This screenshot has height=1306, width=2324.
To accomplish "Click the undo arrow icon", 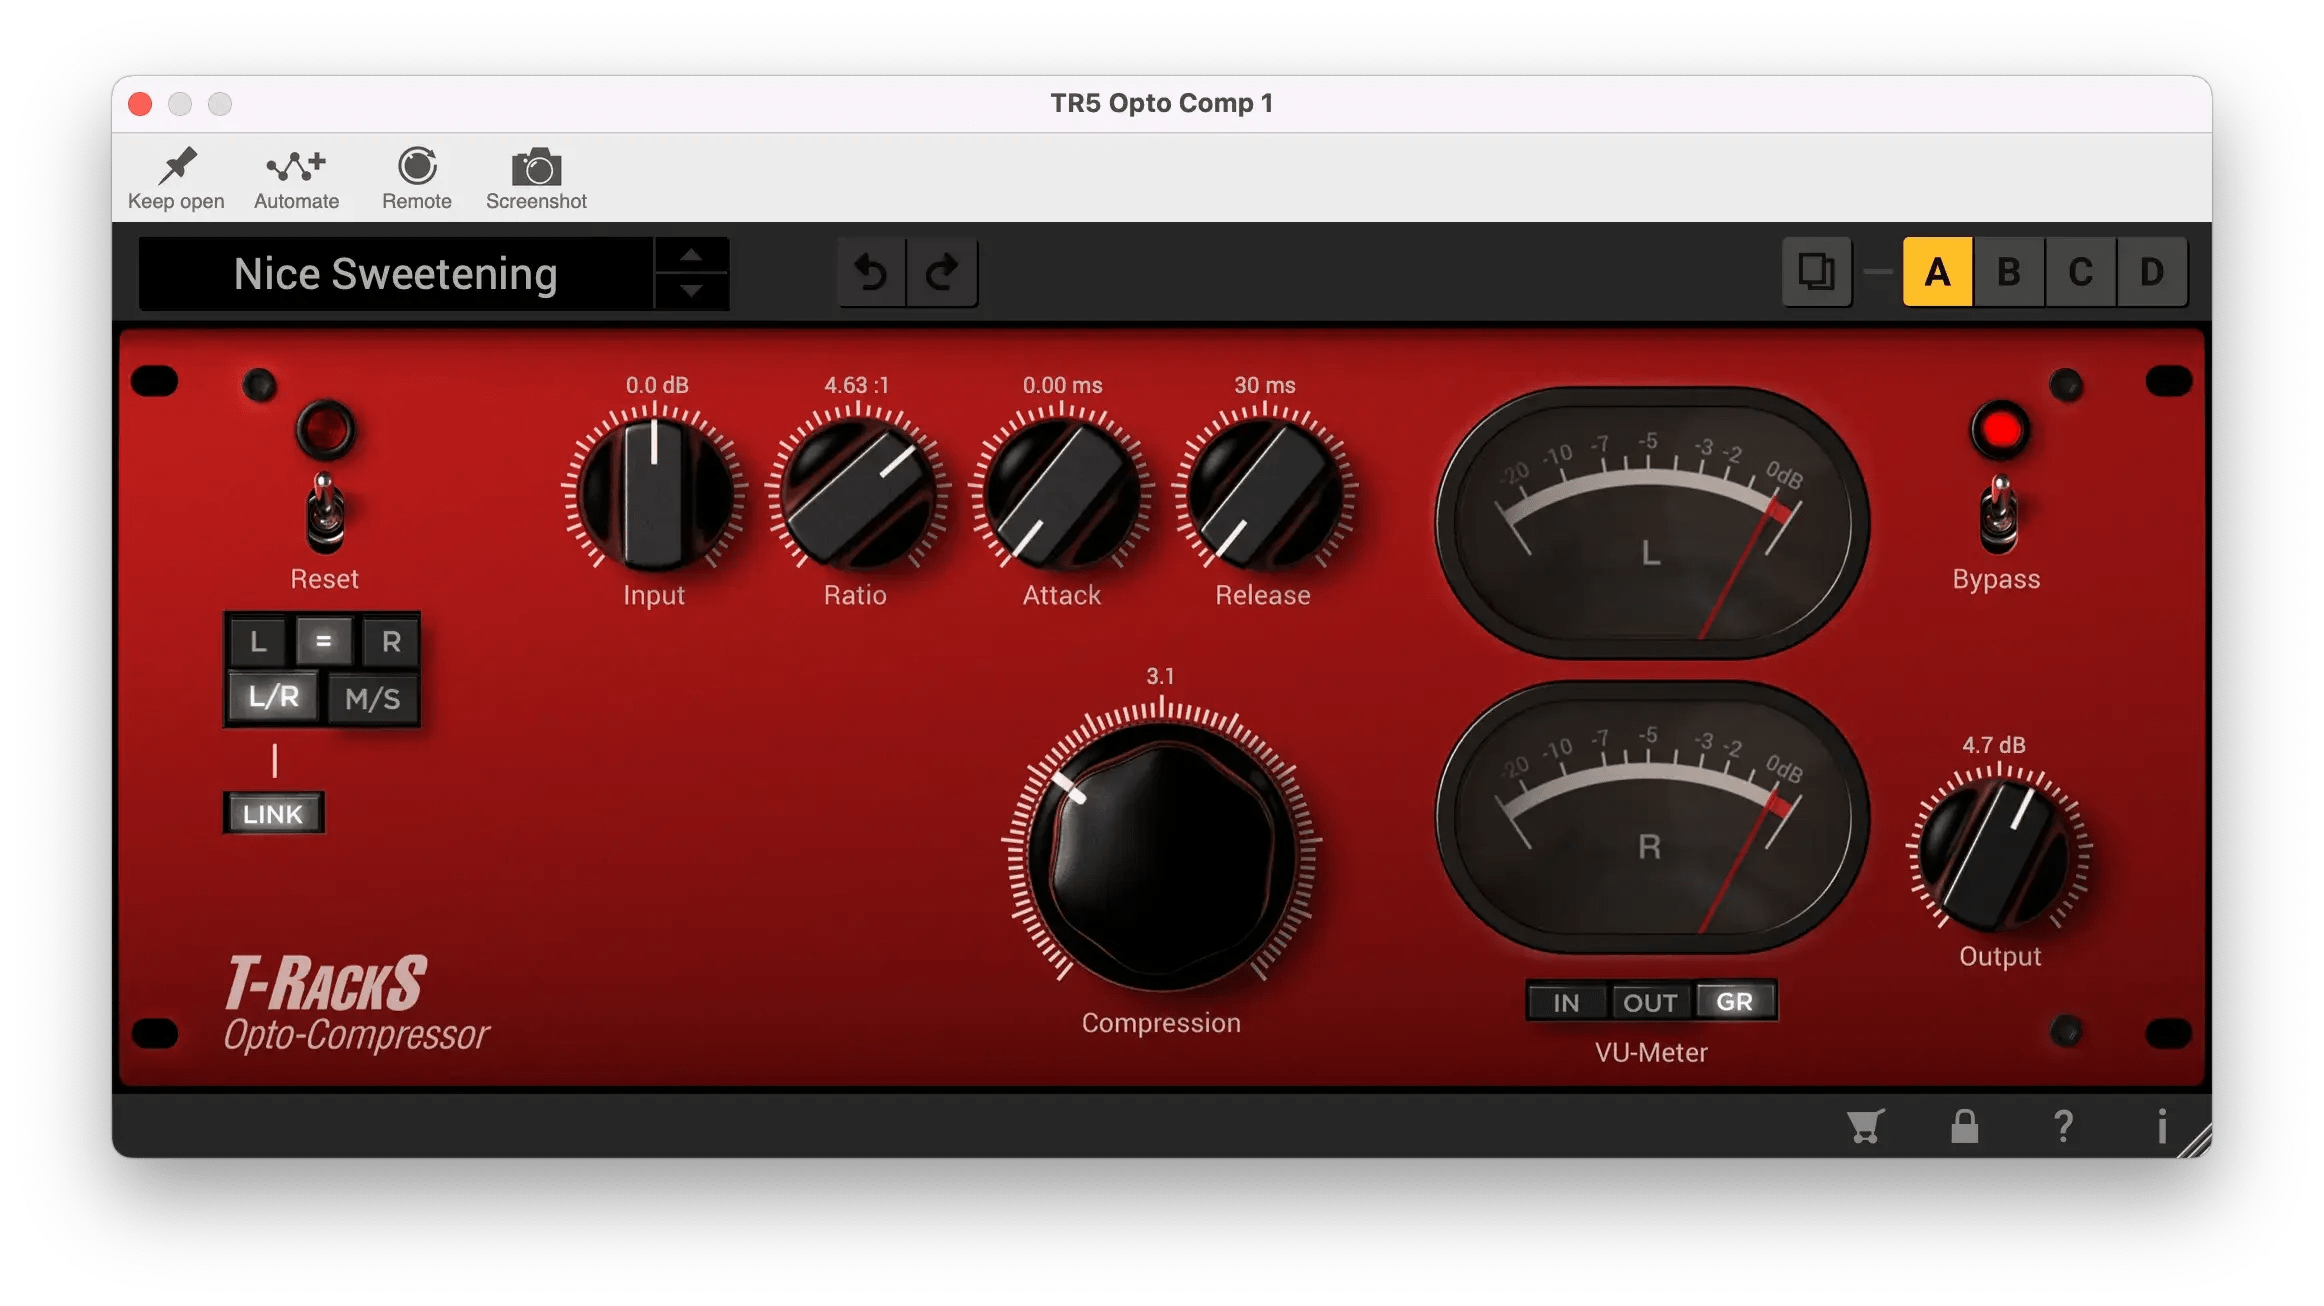I will coord(872,273).
